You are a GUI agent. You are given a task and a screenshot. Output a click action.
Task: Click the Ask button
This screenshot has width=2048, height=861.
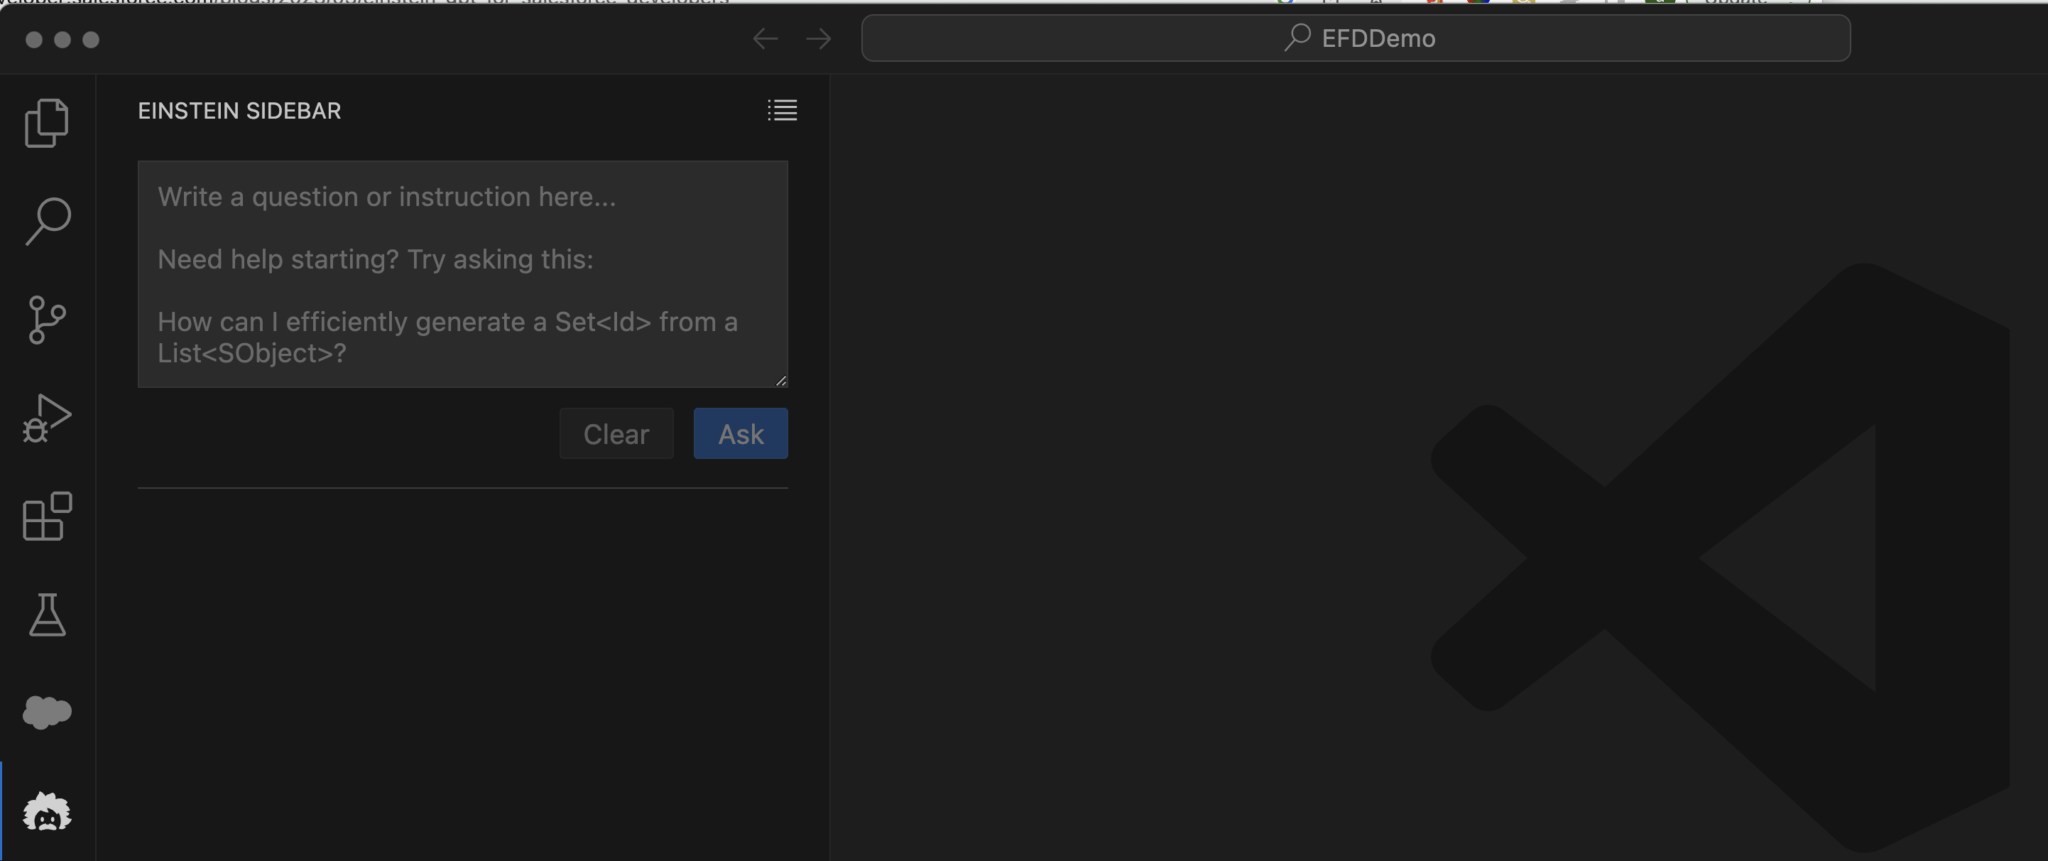(741, 433)
